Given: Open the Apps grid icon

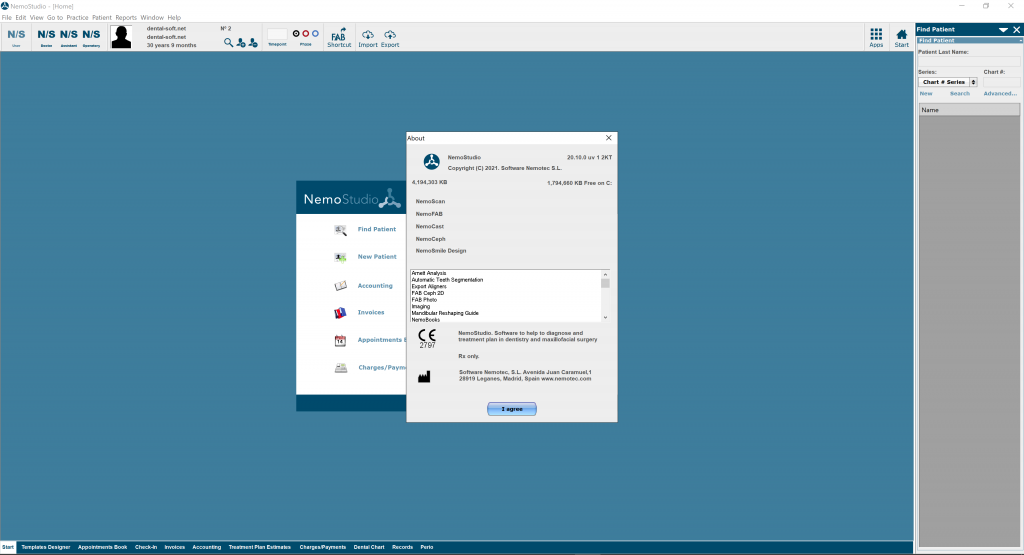Looking at the screenshot, I should tap(876, 35).
